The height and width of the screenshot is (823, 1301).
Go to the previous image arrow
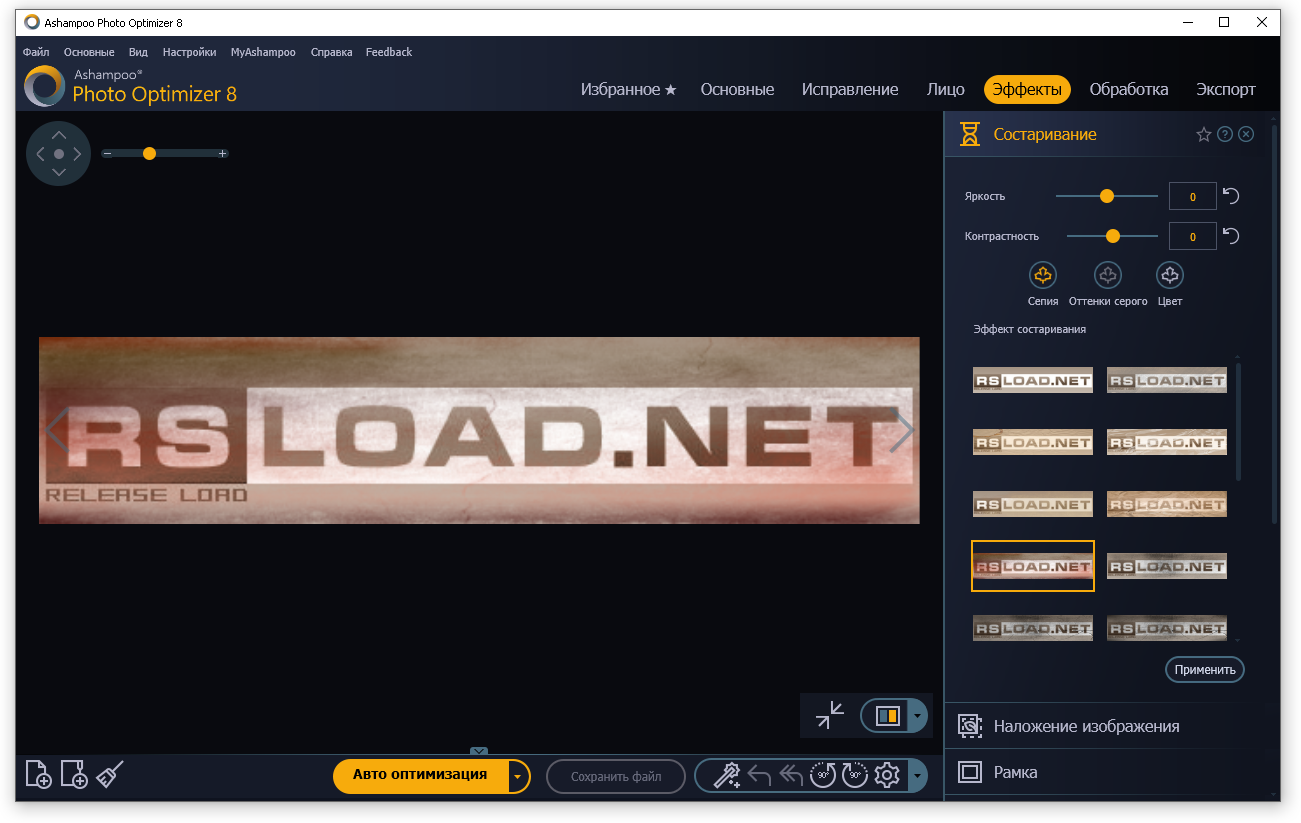56,430
